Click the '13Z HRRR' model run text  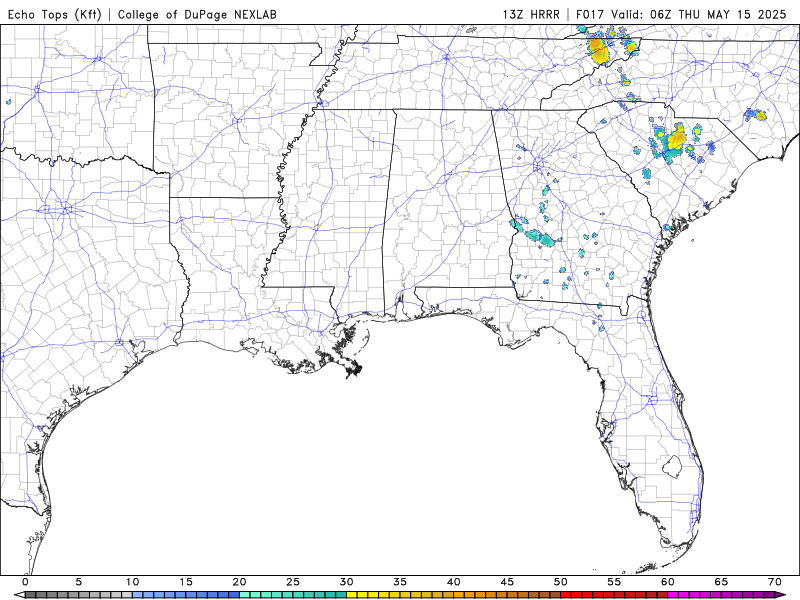point(531,14)
